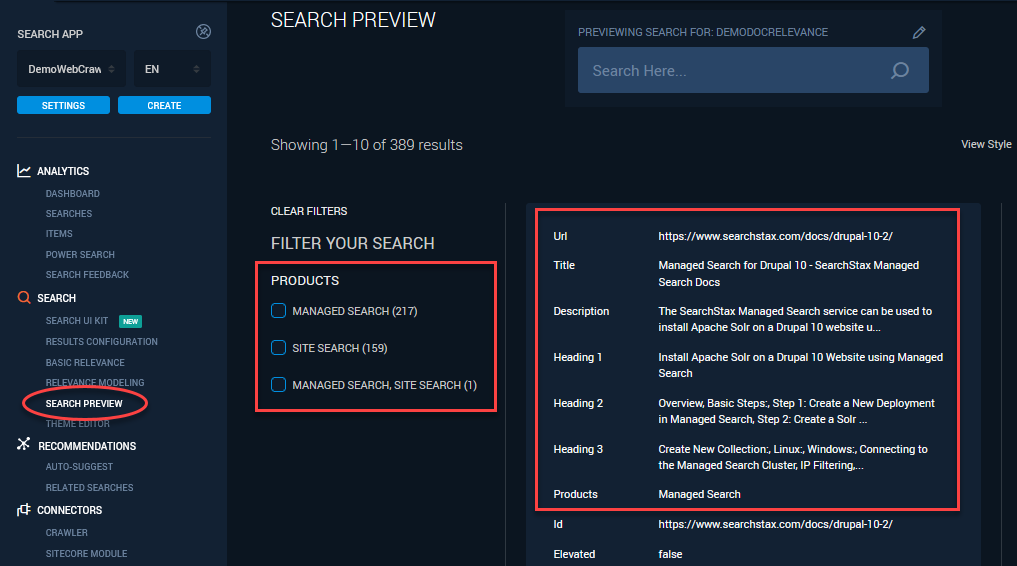Click the Analytics section heading
Viewport: 1017px width, 566px height.
coord(63,171)
